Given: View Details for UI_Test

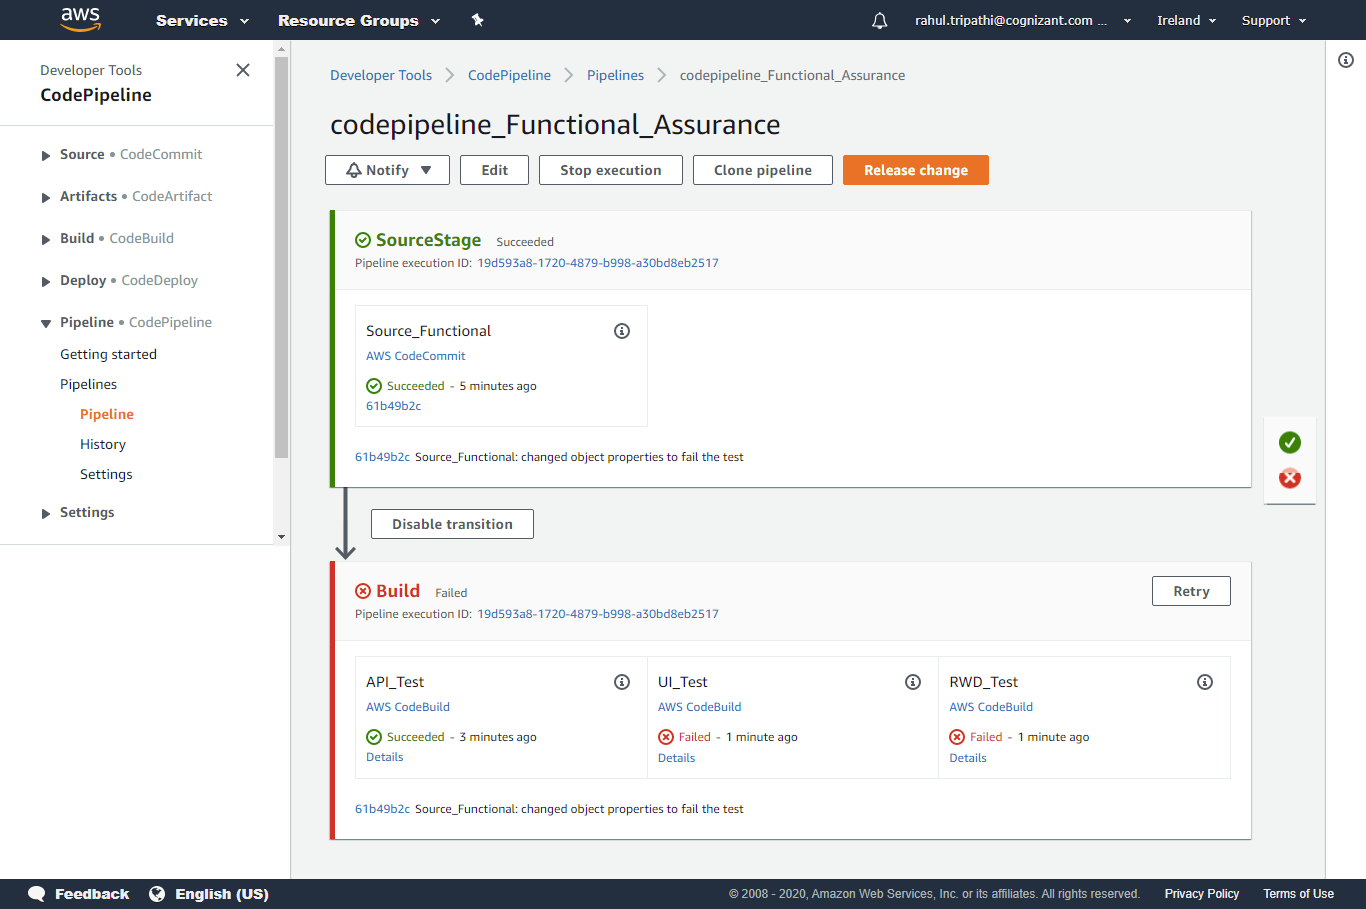Looking at the screenshot, I should click(677, 758).
